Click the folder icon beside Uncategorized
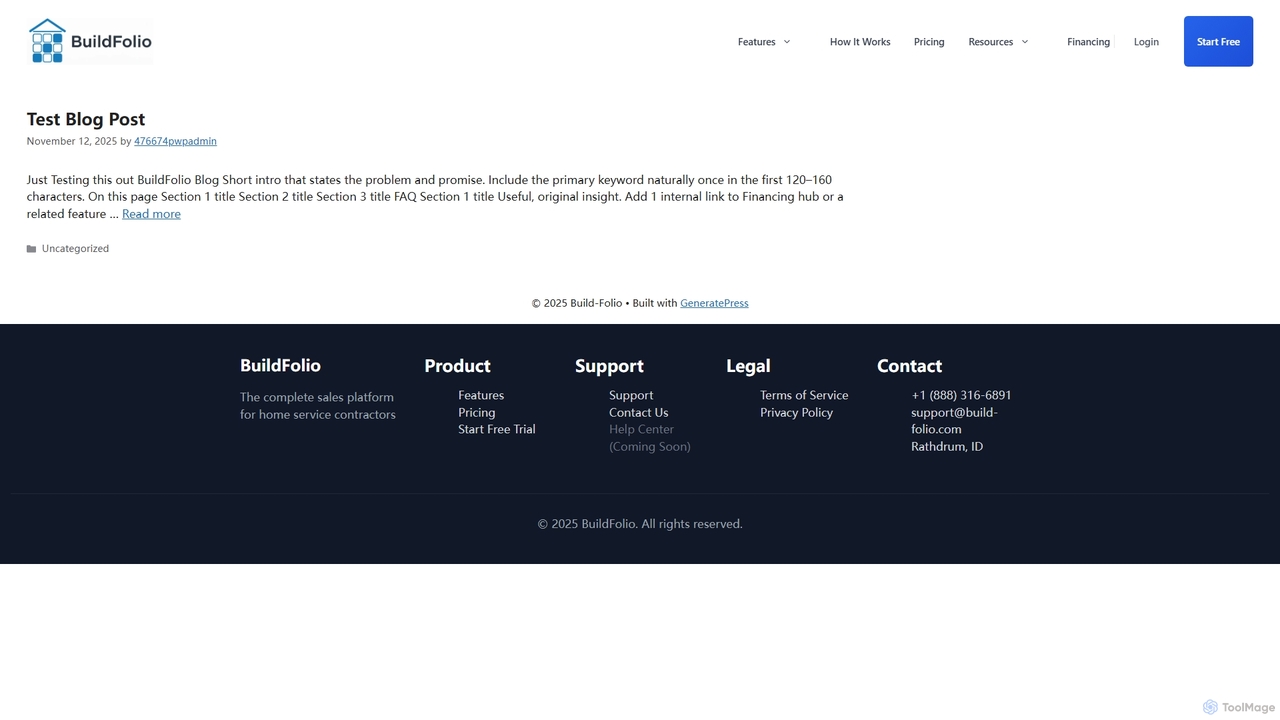The height and width of the screenshot is (720, 1280). tap(31, 249)
